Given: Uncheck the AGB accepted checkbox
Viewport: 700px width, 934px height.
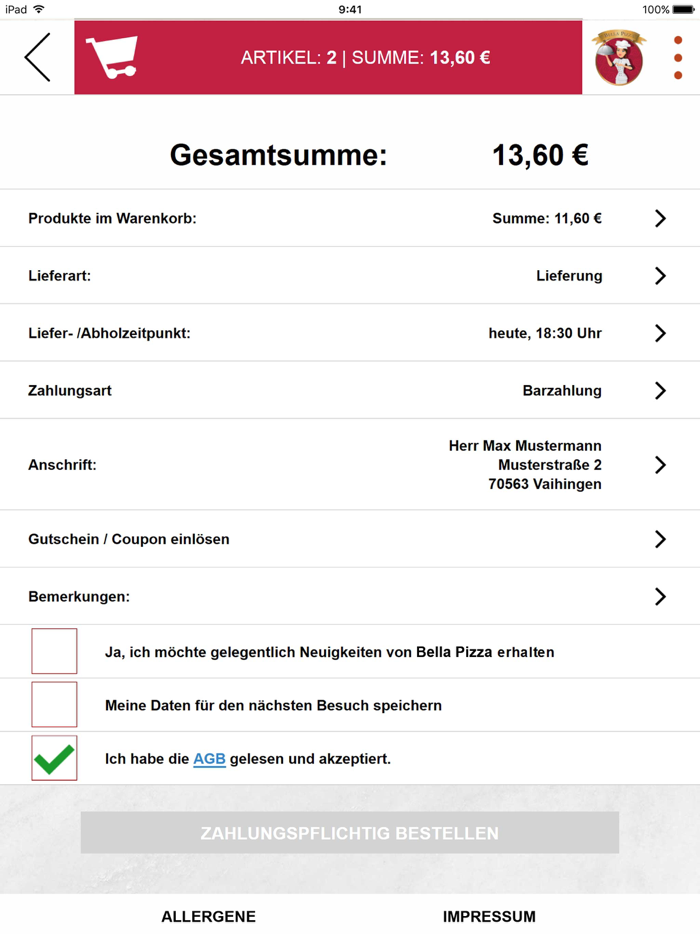Looking at the screenshot, I should pyautogui.click(x=54, y=758).
